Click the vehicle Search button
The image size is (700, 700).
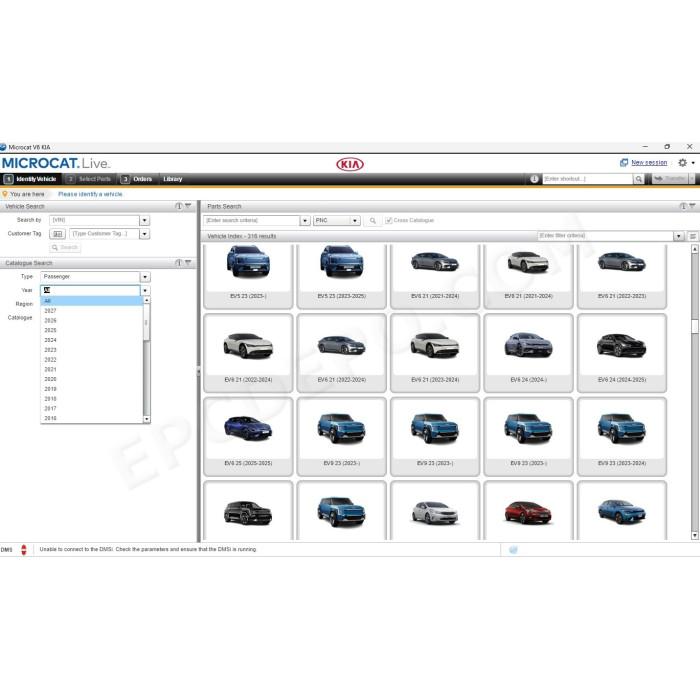(65, 247)
